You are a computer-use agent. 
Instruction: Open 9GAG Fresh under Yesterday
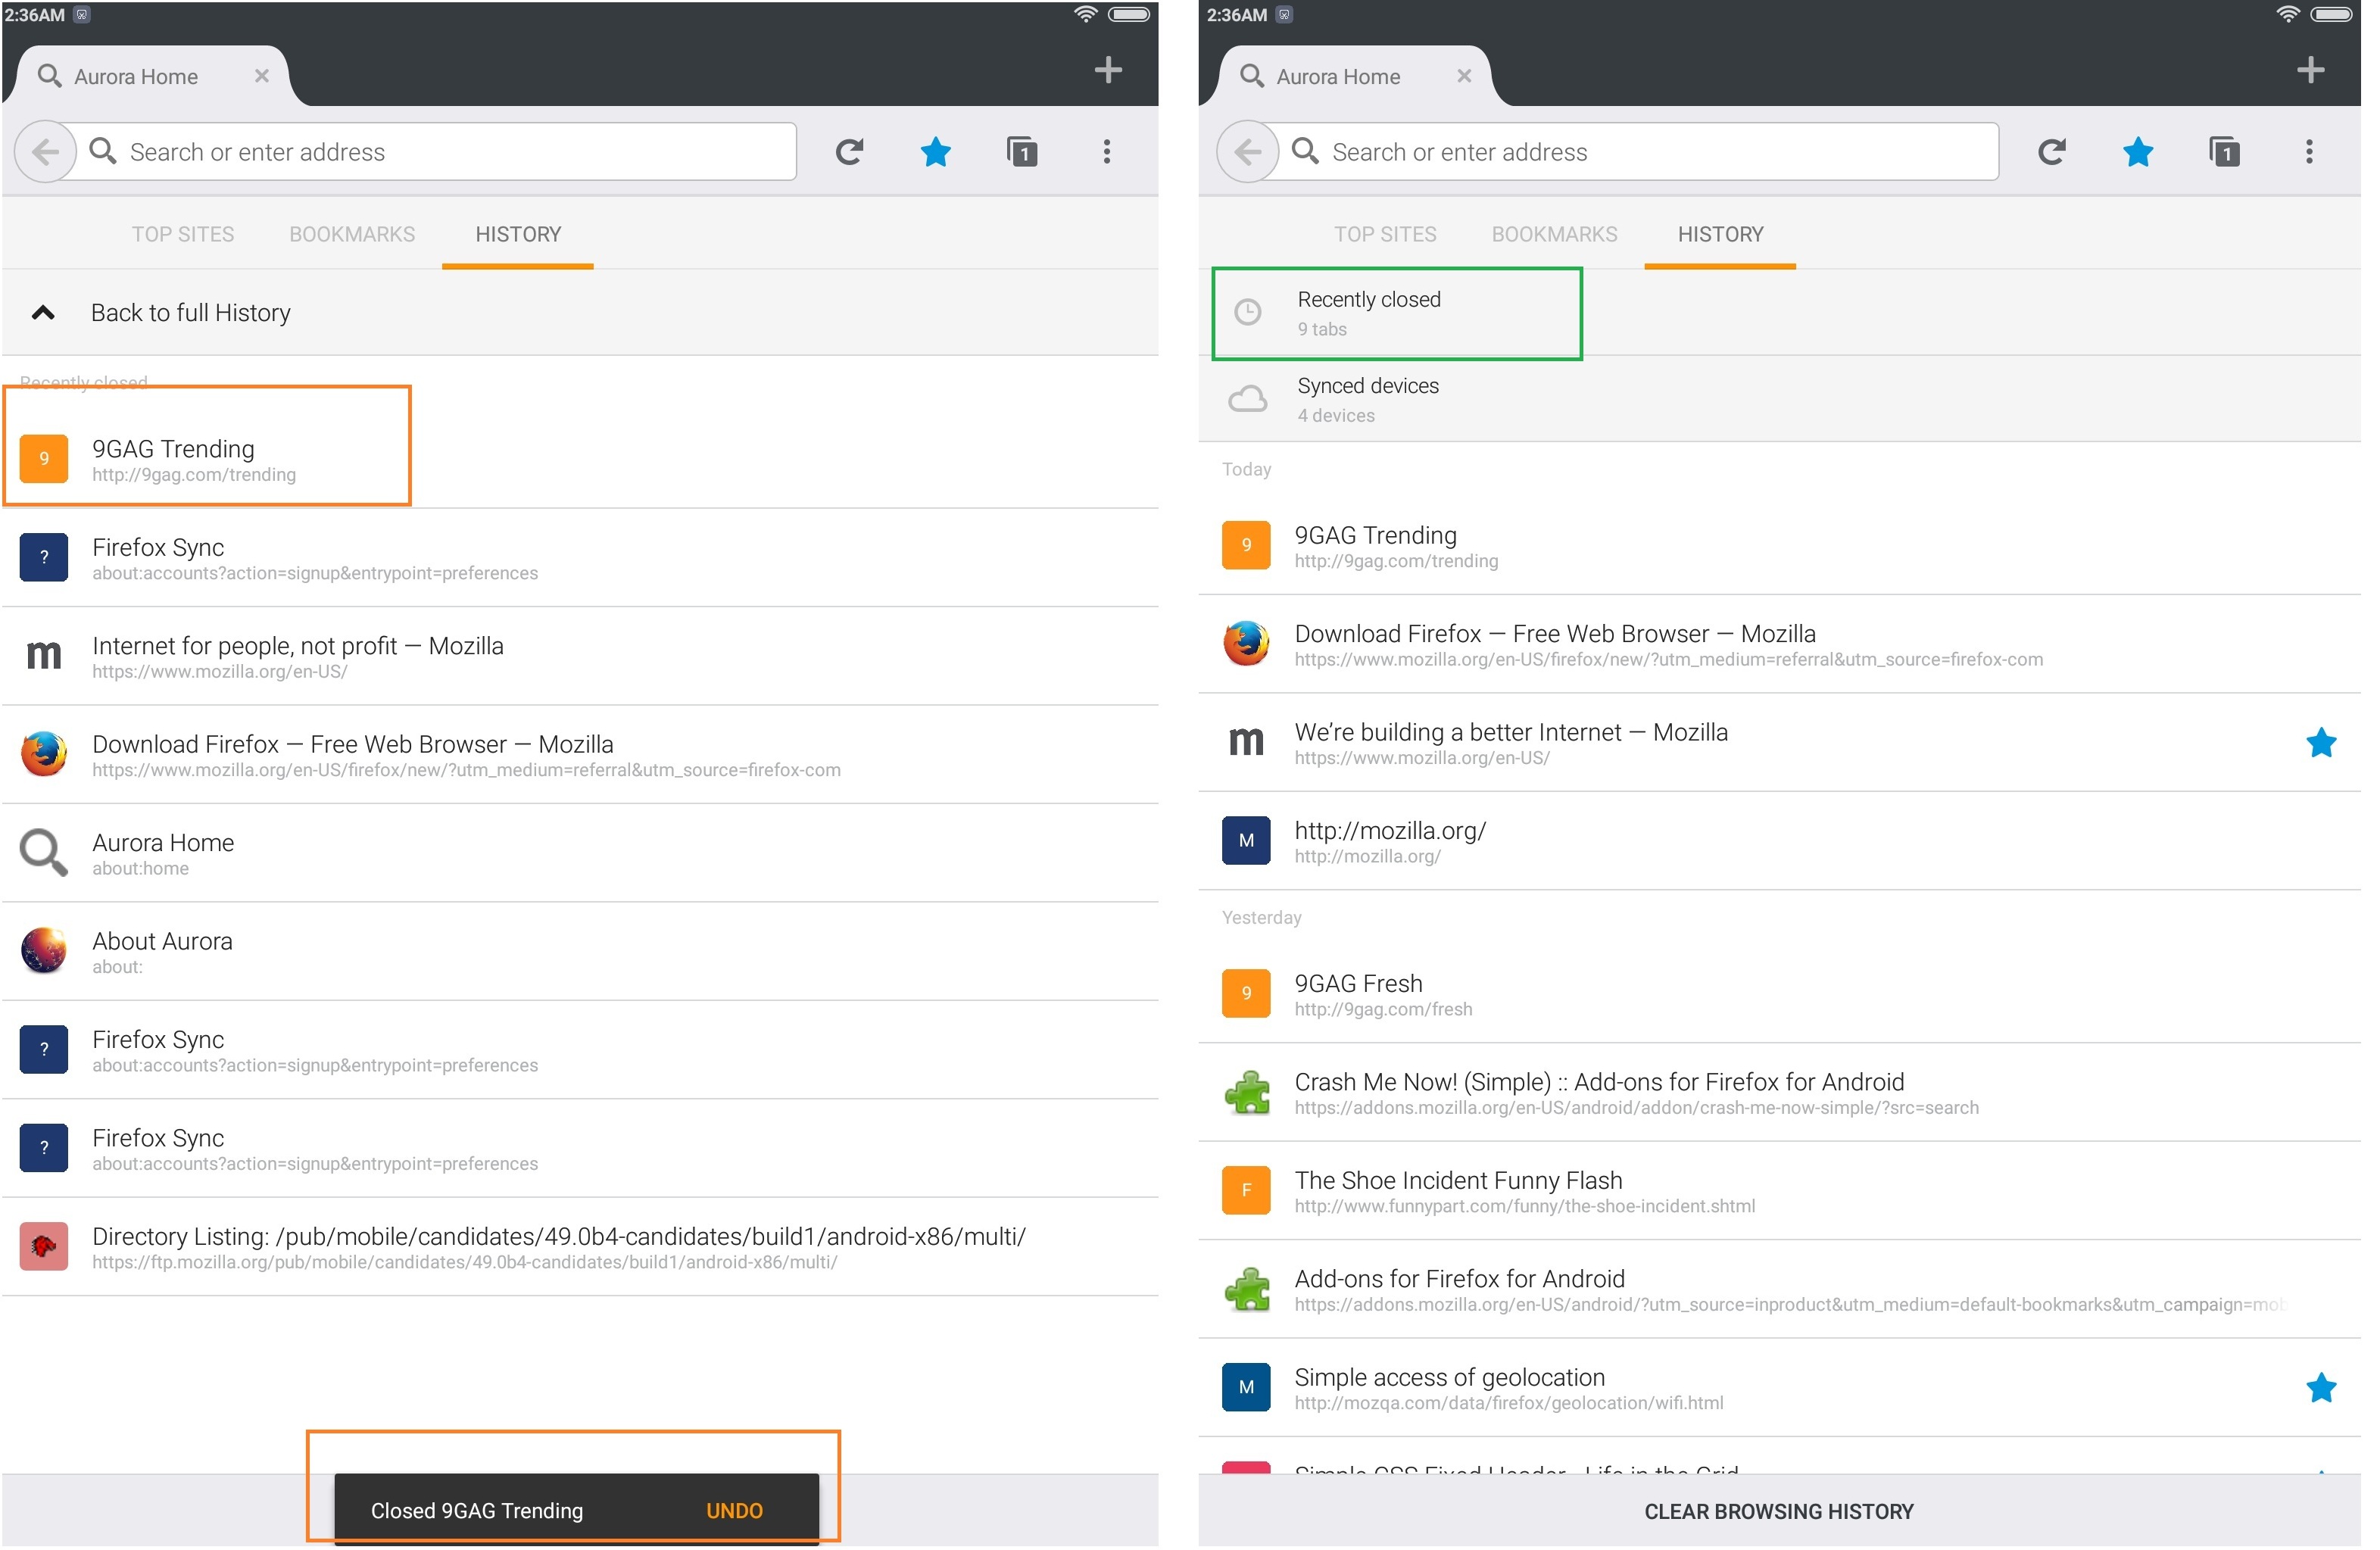[x=1780, y=994]
